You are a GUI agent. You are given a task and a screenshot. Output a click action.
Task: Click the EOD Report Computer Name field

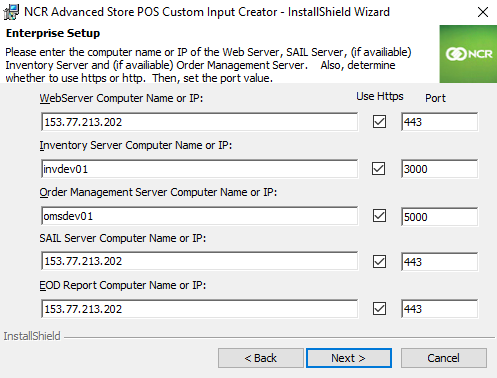(200, 309)
